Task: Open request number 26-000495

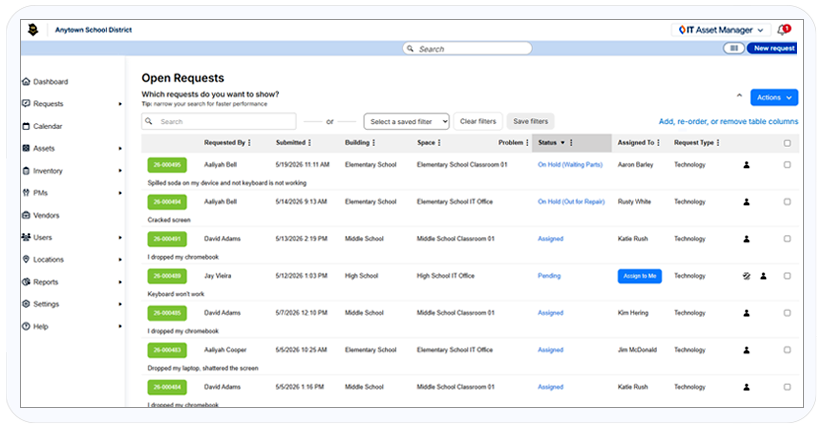Action: (167, 165)
